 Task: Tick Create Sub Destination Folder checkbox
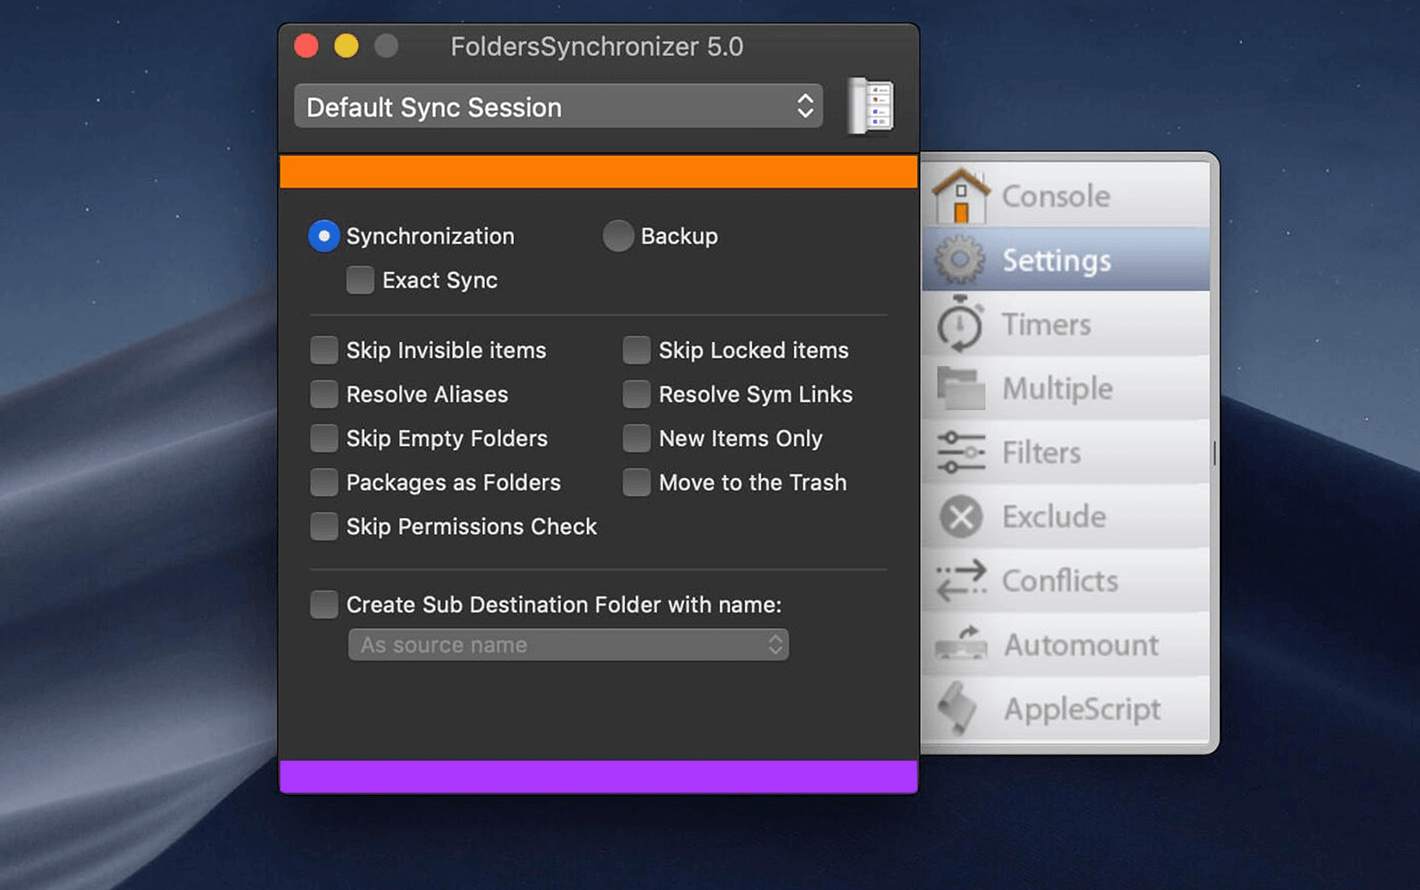[x=324, y=604]
